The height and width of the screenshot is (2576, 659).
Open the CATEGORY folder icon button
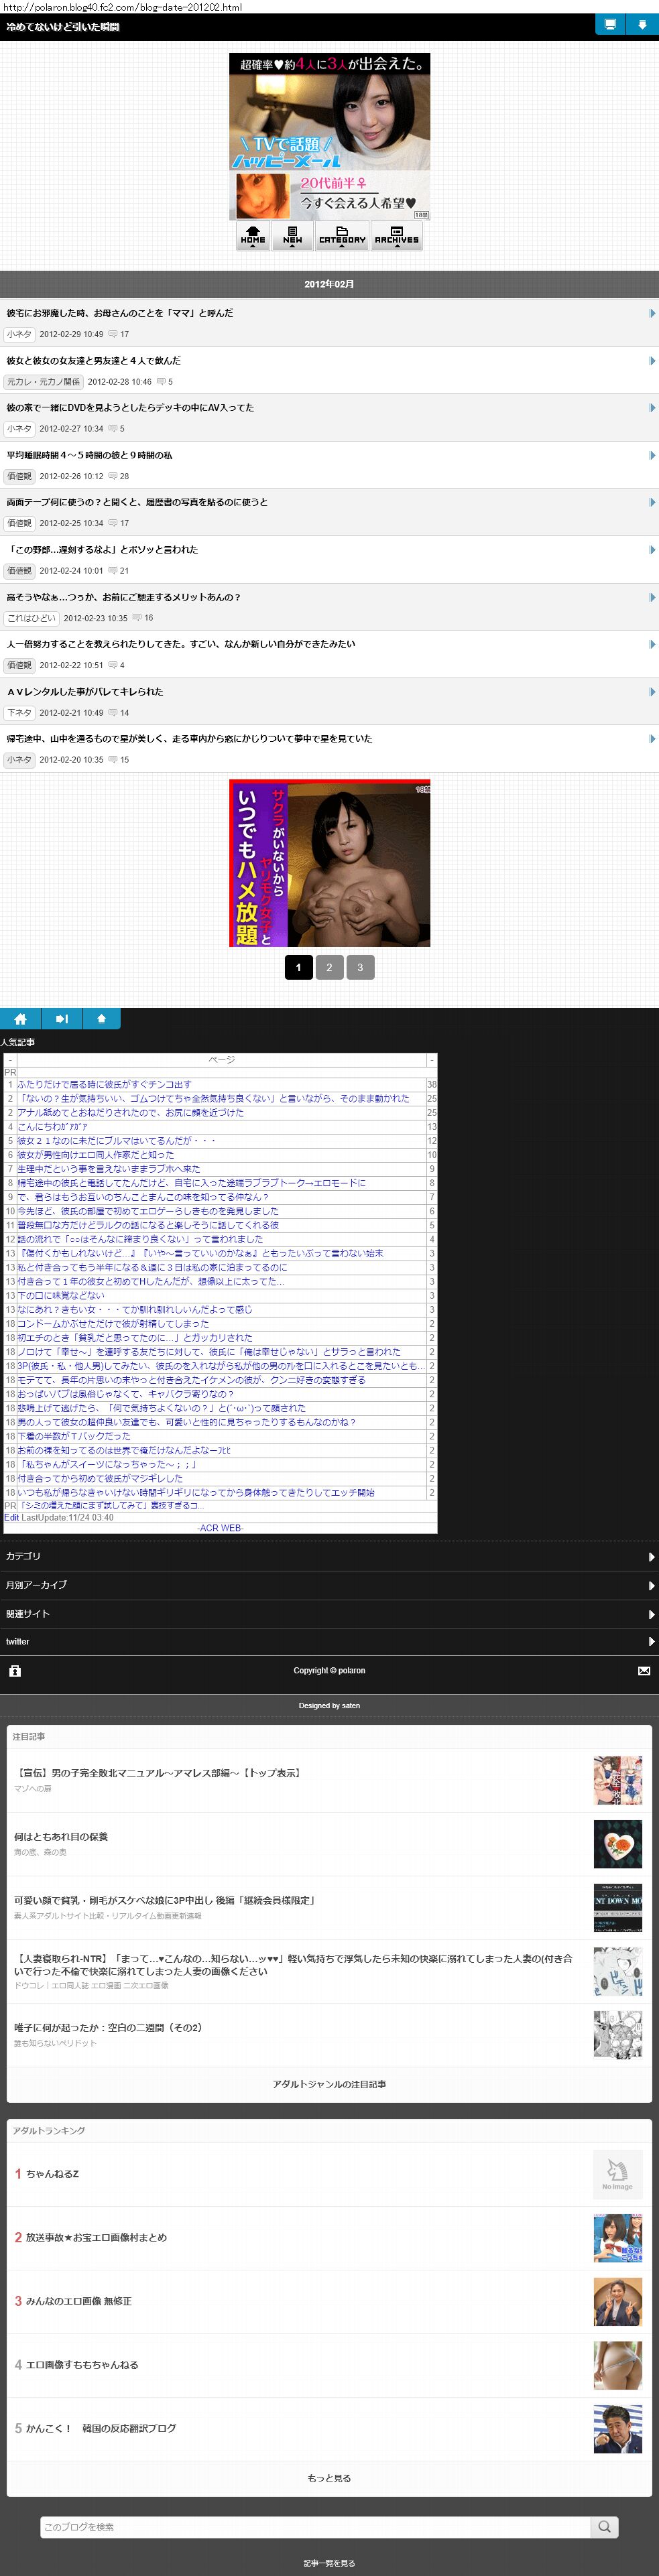pyautogui.click(x=342, y=236)
